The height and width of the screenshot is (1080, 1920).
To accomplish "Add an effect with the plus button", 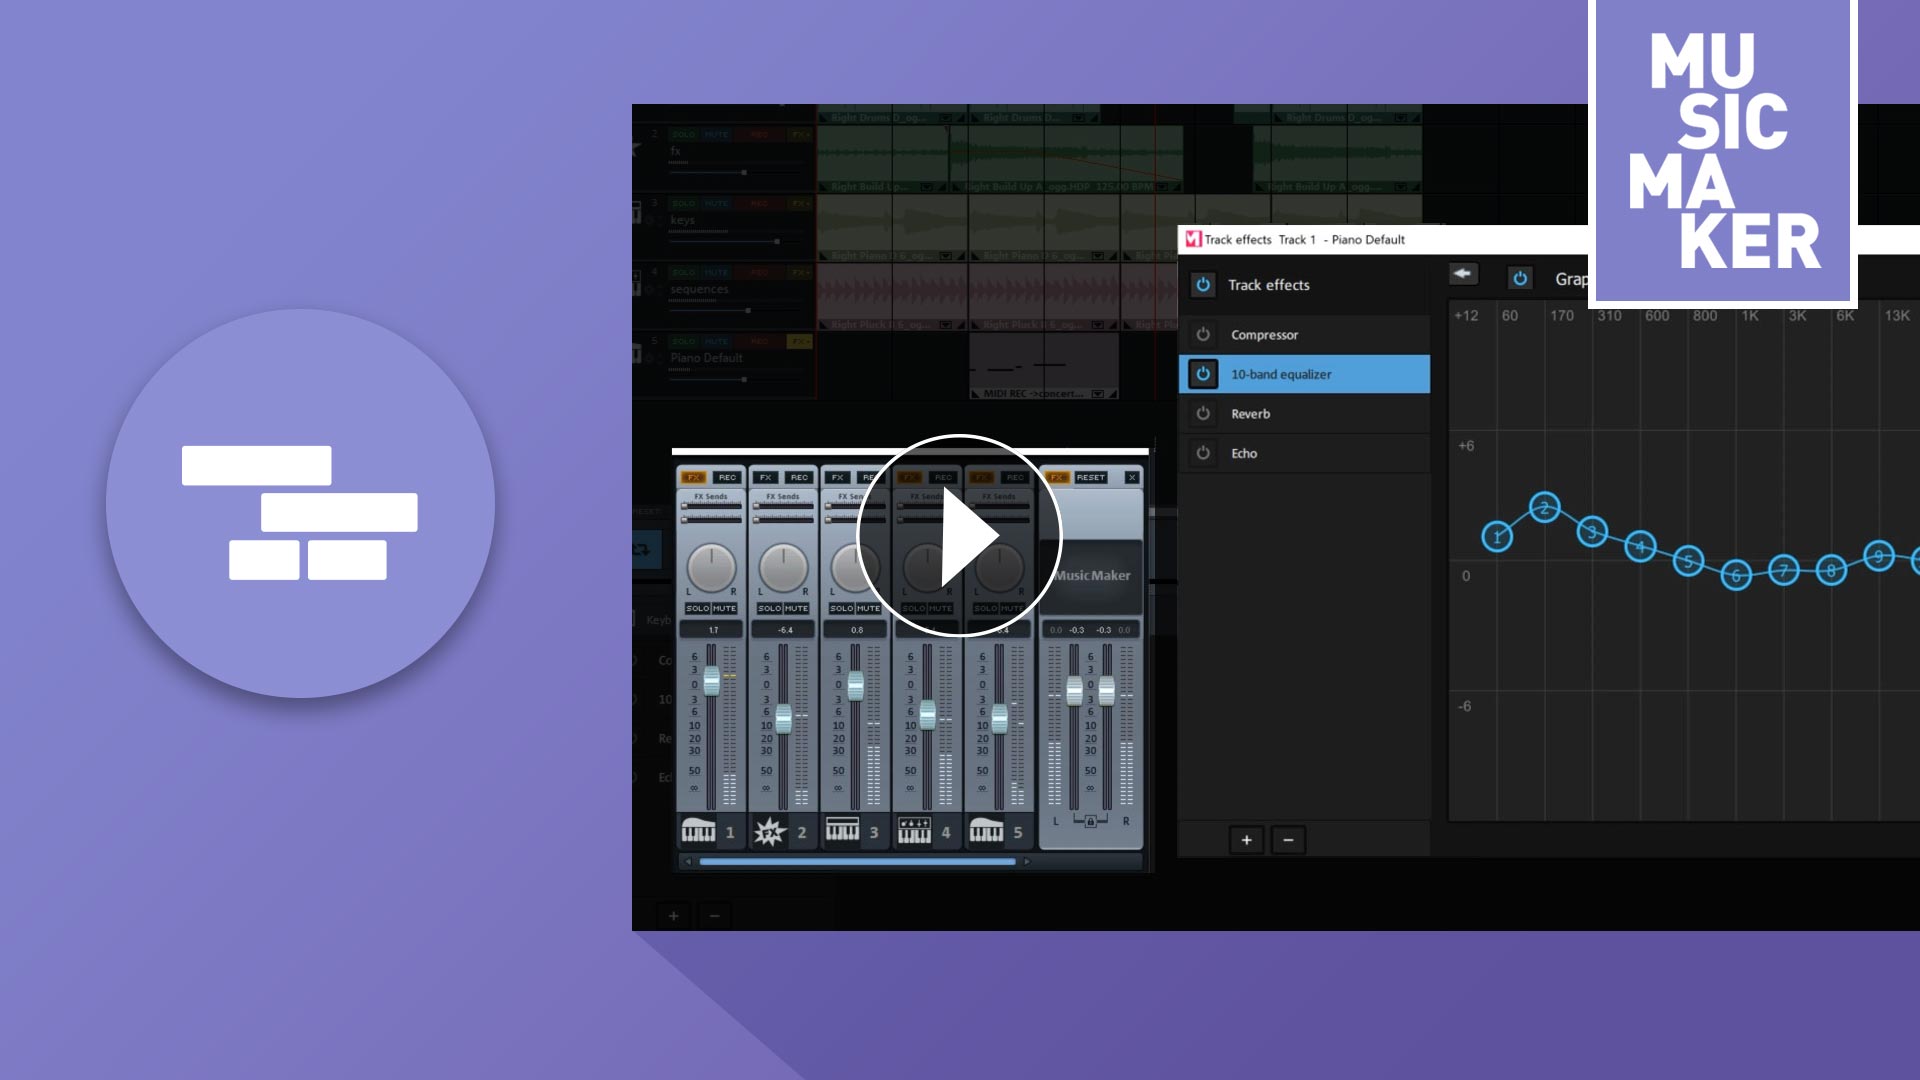I will [x=1246, y=840].
